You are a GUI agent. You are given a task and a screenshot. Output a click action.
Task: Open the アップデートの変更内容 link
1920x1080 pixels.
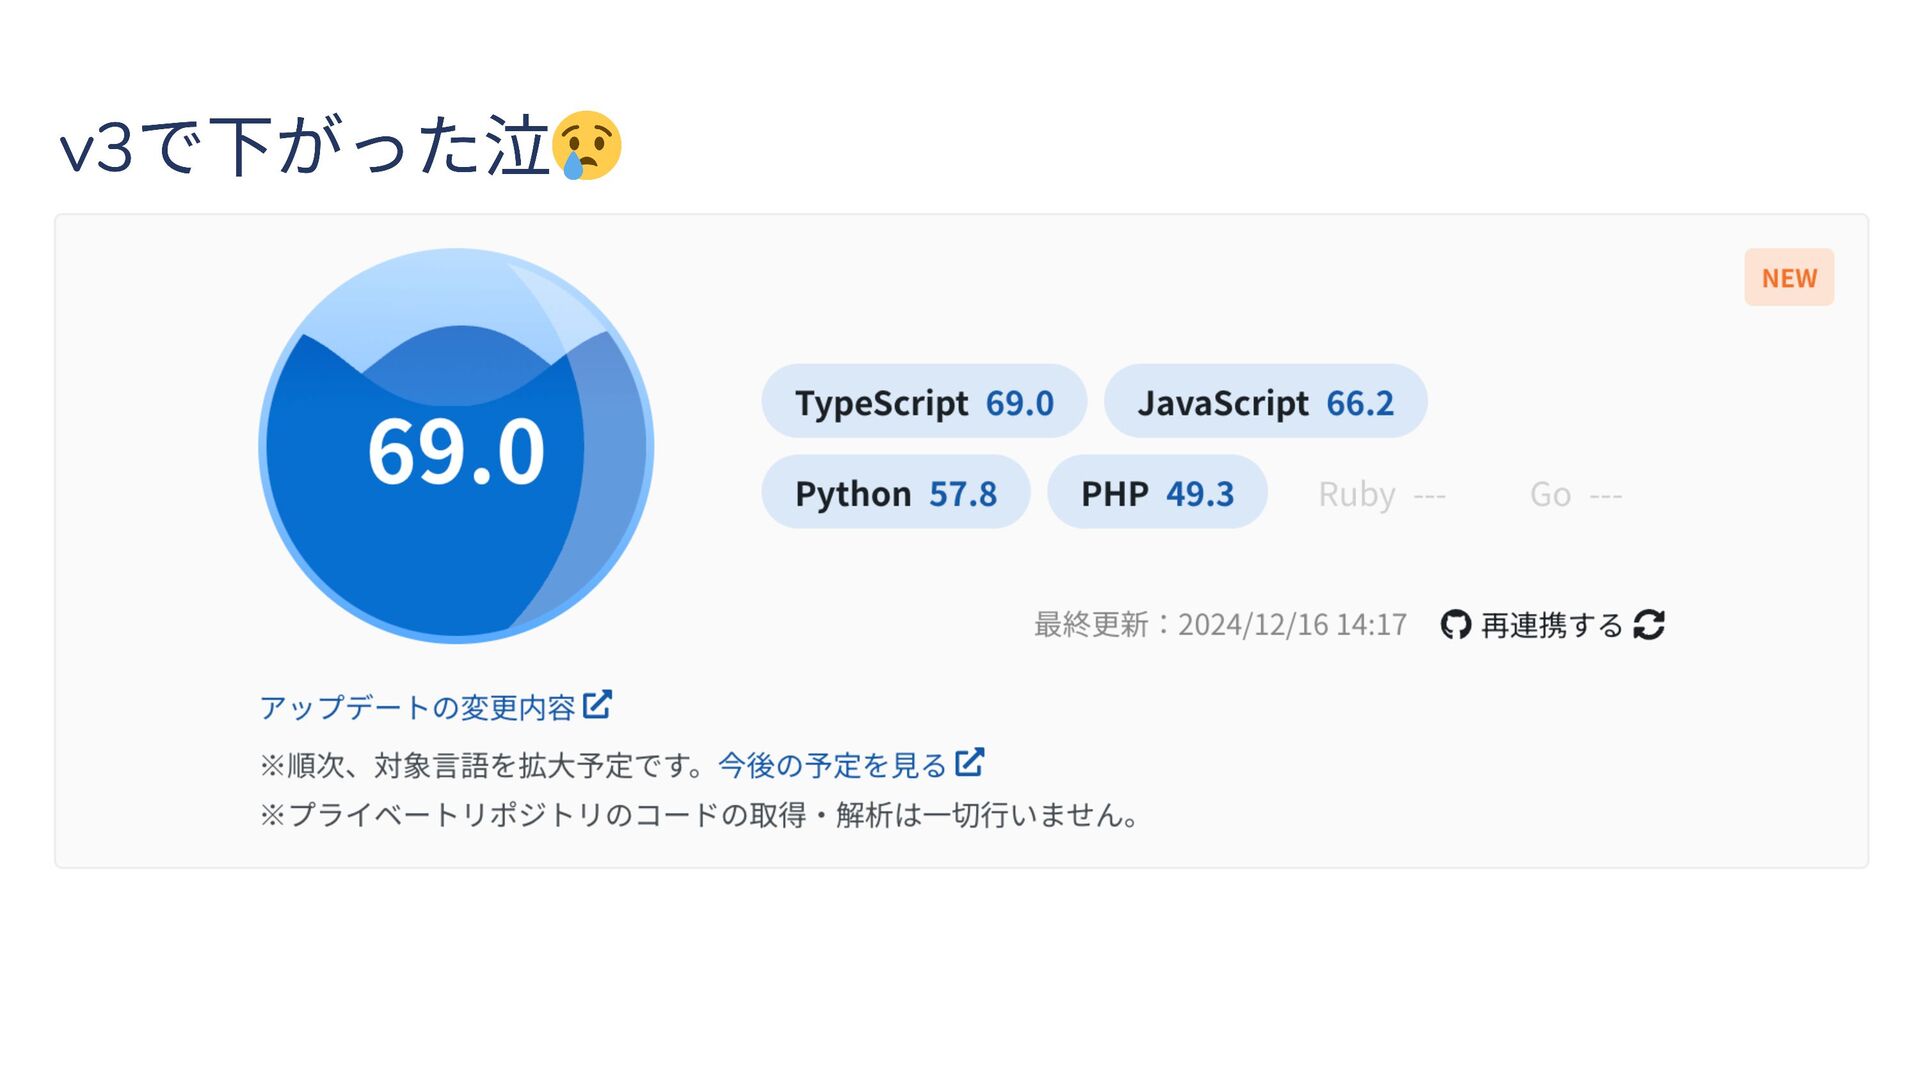tap(417, 708)
